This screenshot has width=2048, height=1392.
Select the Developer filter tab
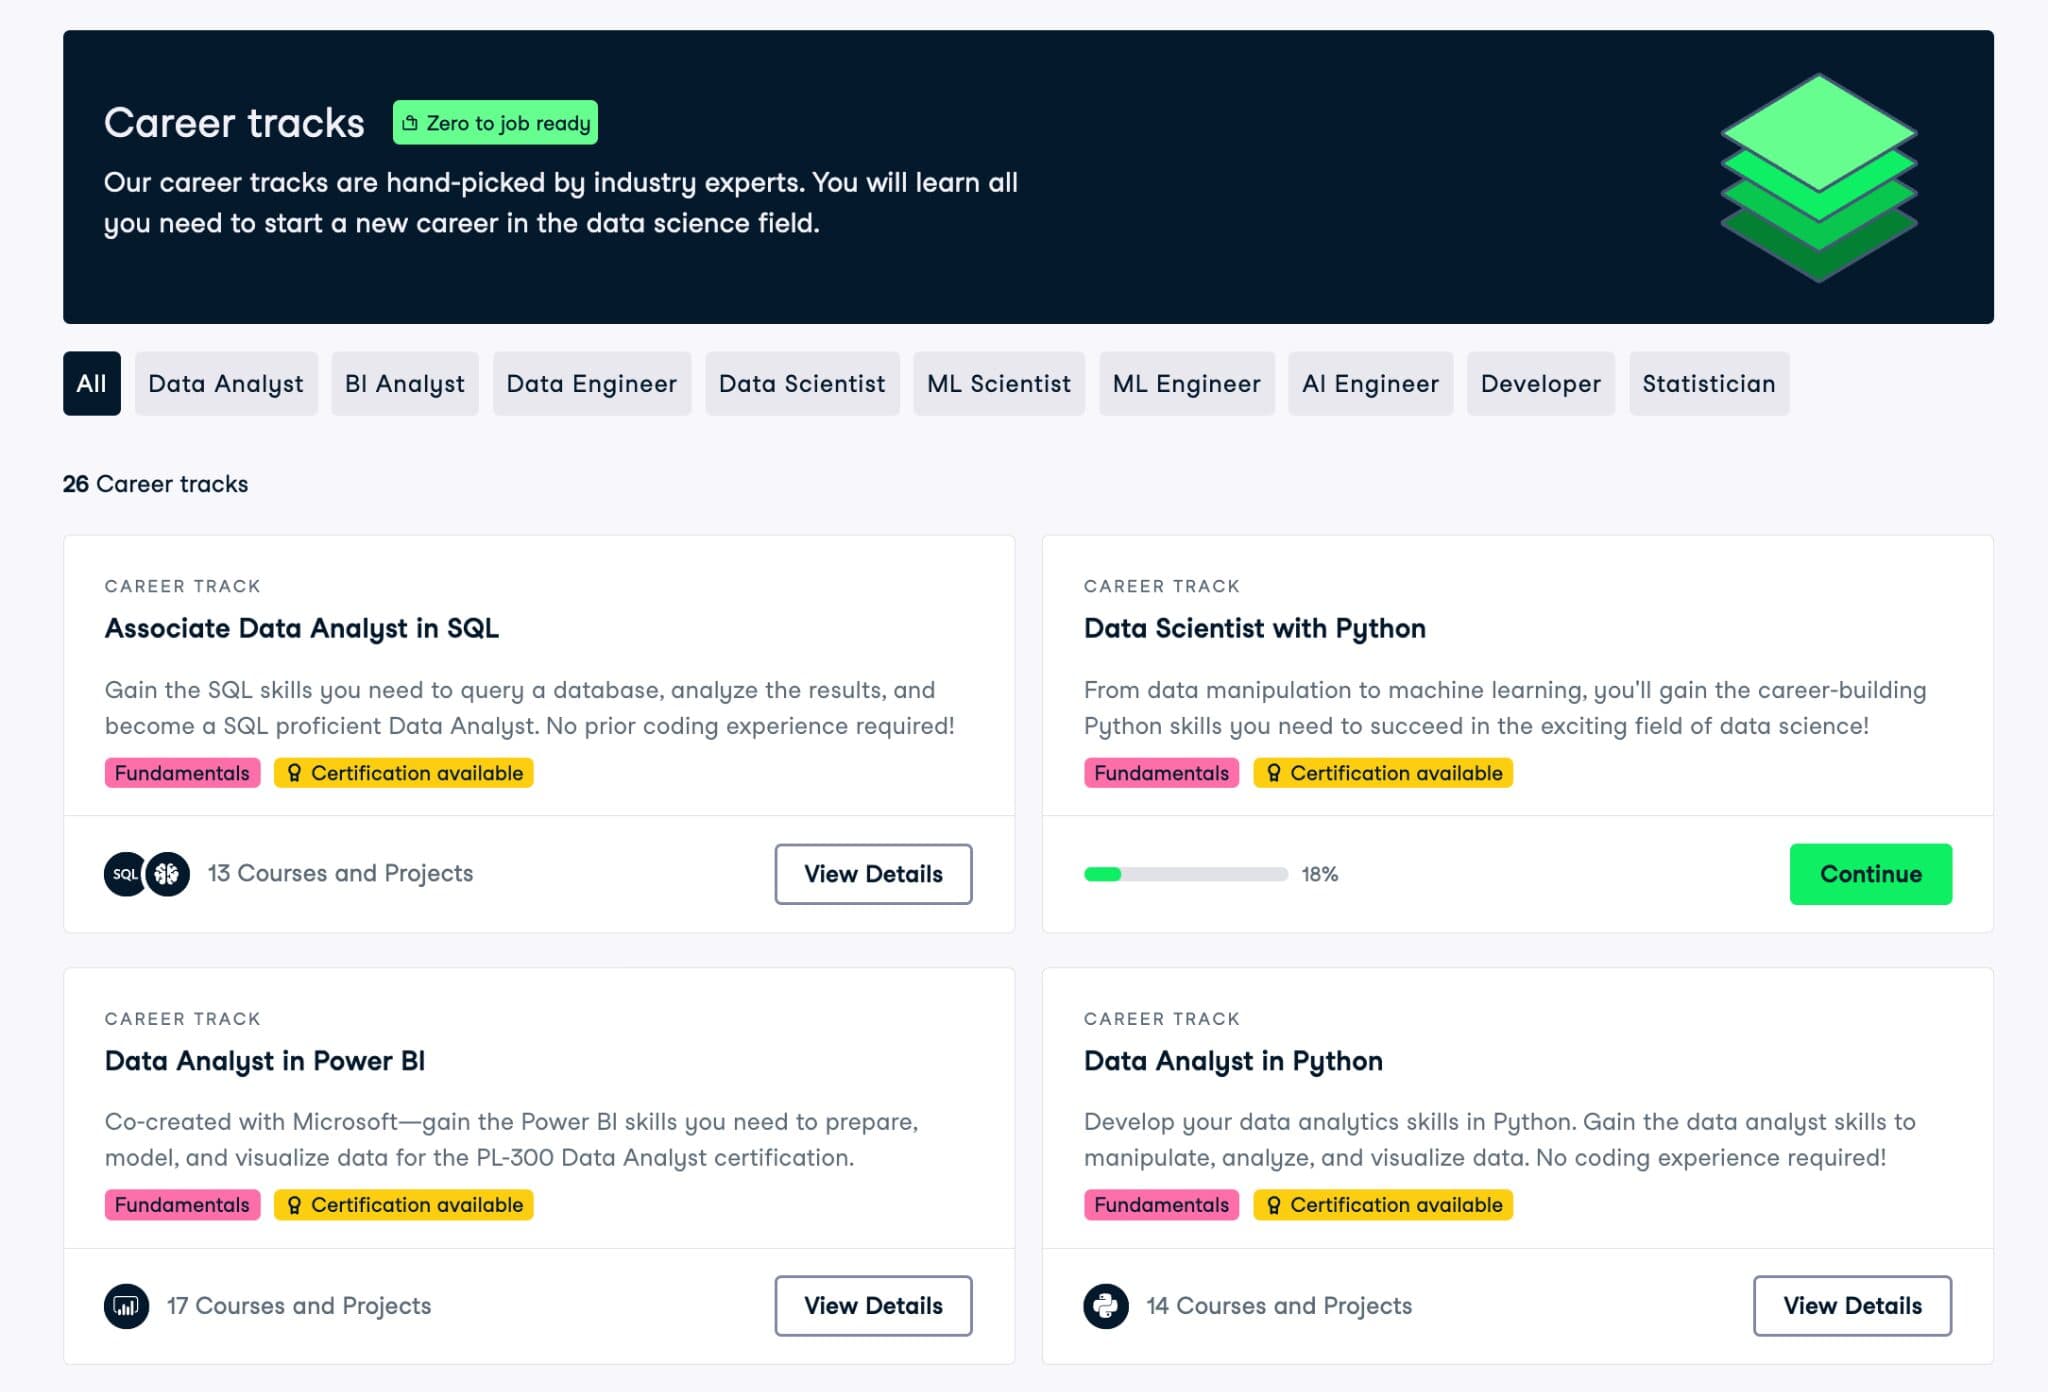pyautogui.click(x=1539, y=383)
